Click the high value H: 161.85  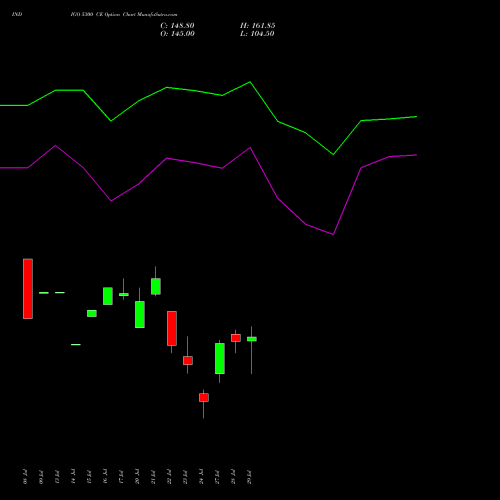(x=258, y=26)
